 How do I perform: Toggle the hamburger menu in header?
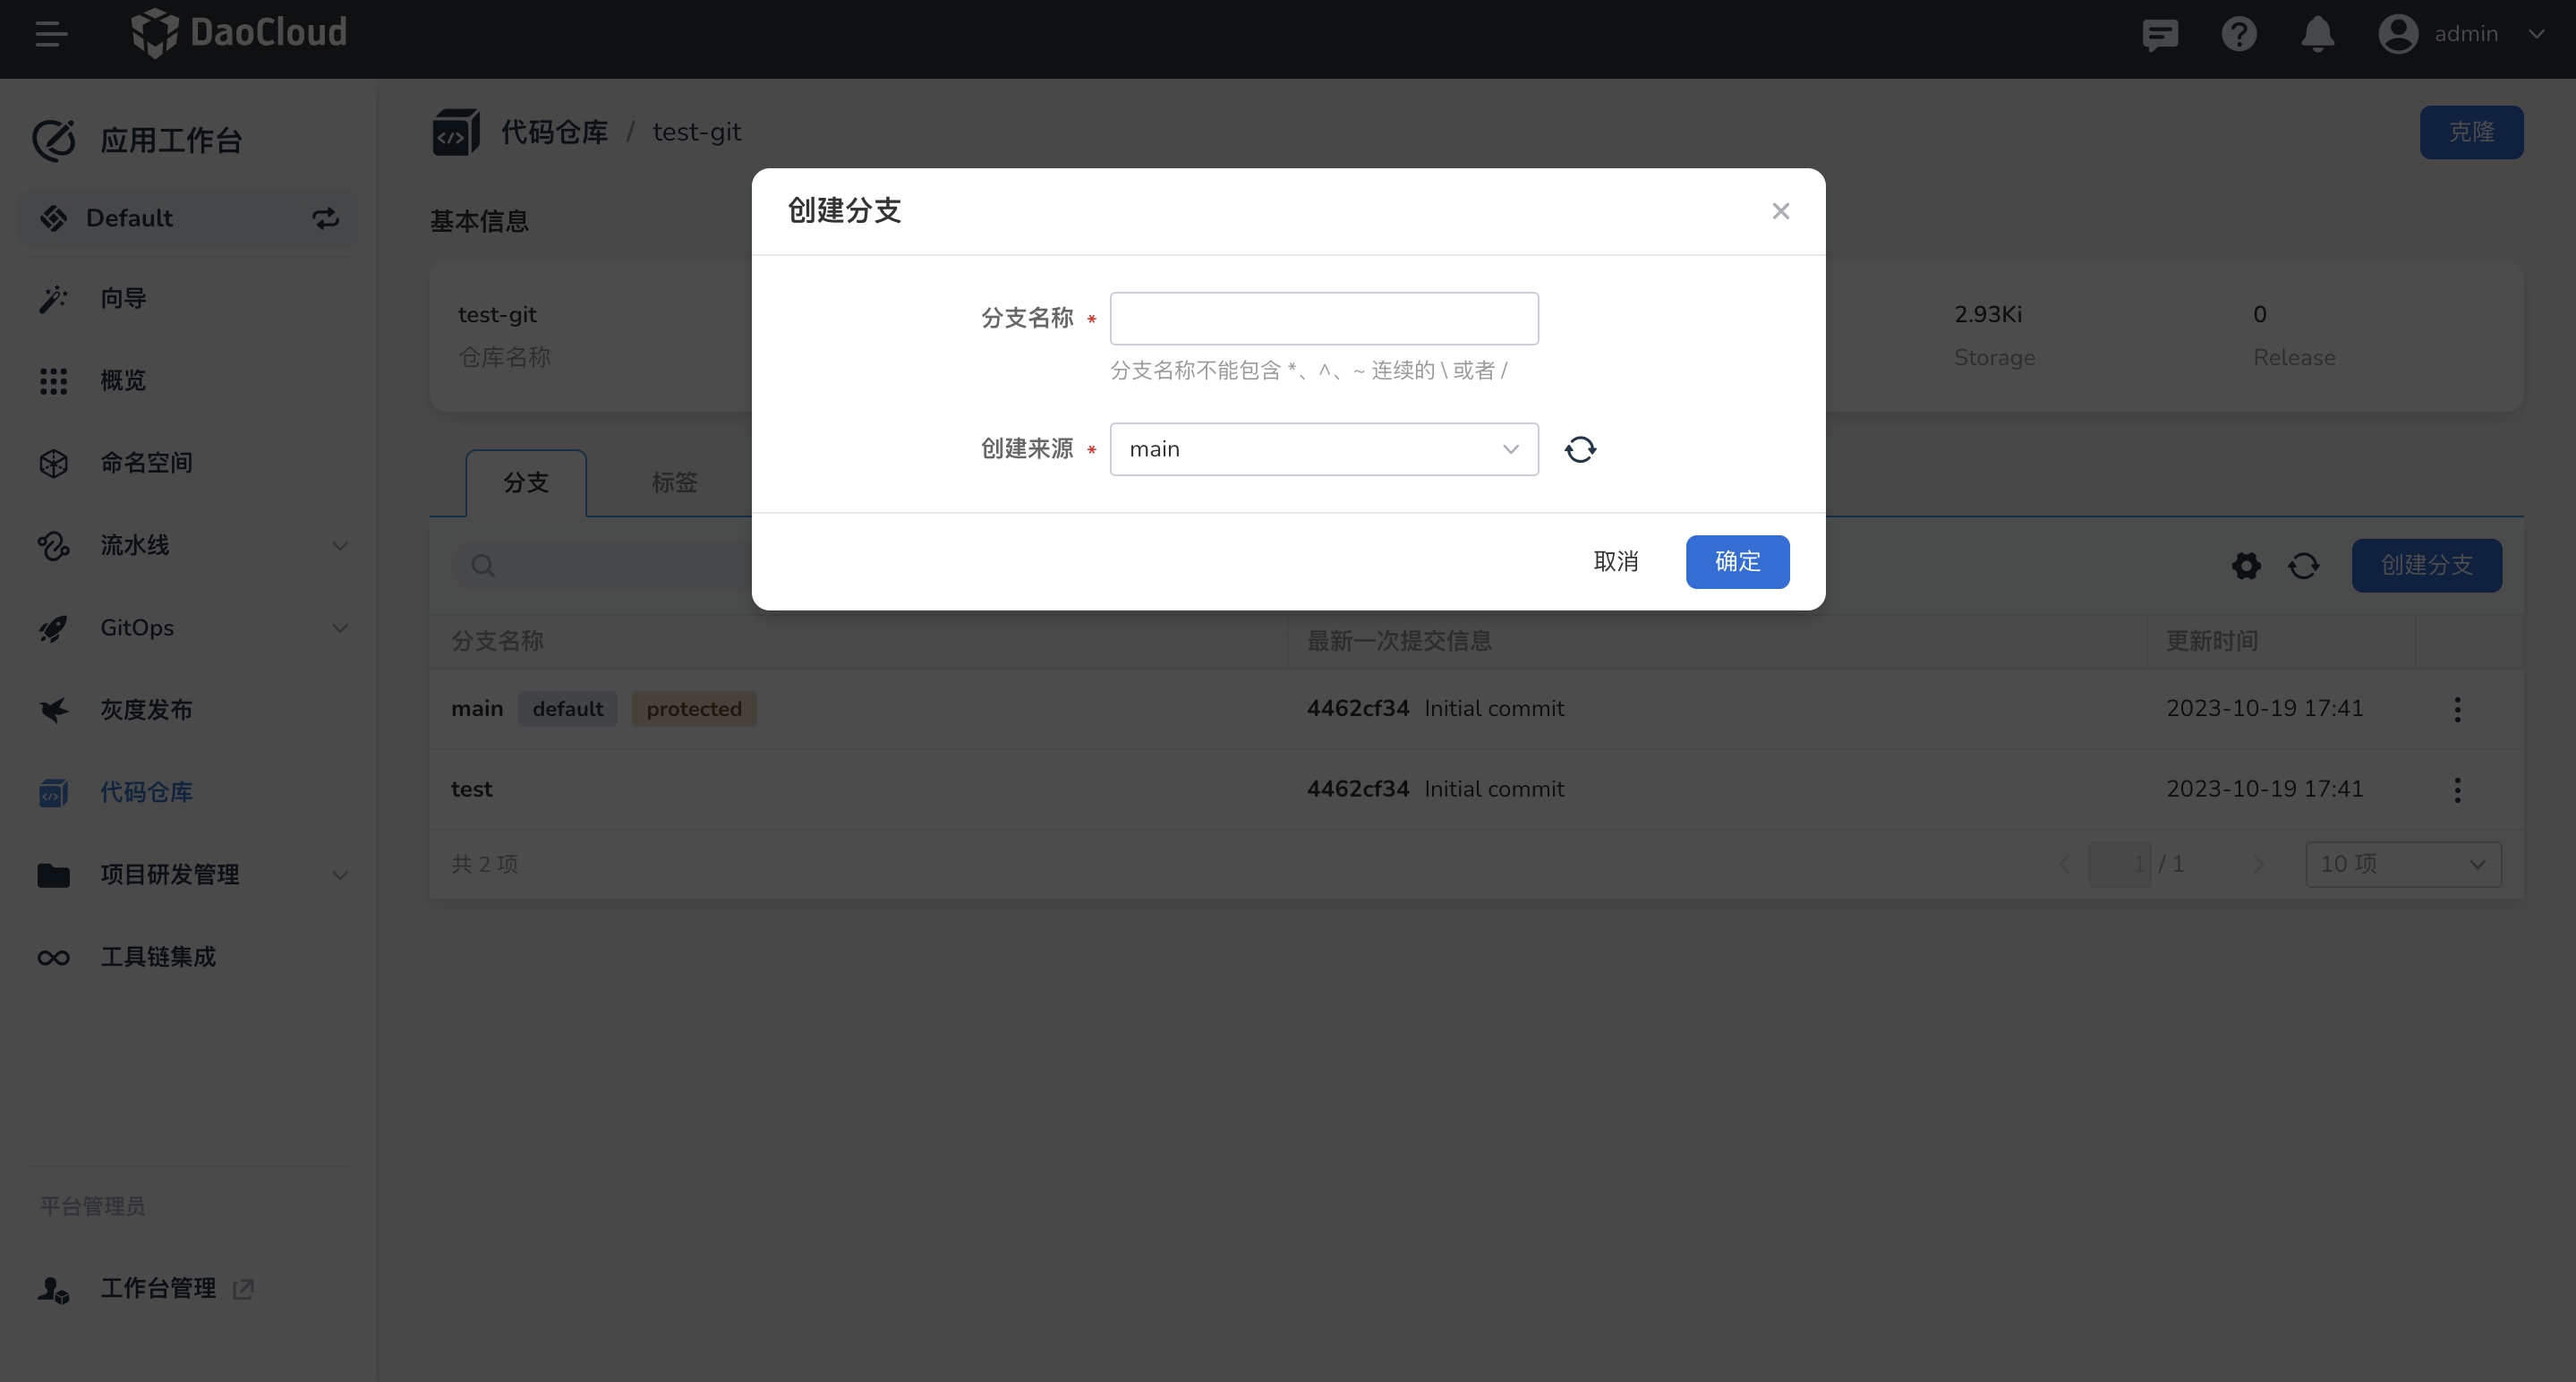click(x=51, y=34)
